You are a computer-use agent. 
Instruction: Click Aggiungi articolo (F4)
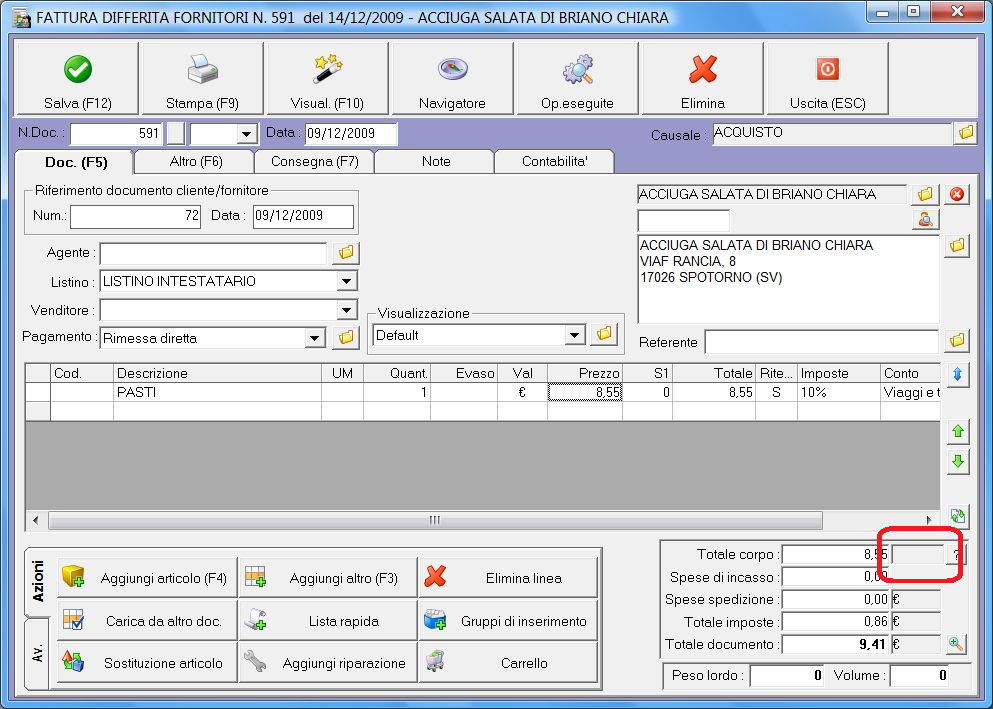pyautogui.click(x=147, y=578)
